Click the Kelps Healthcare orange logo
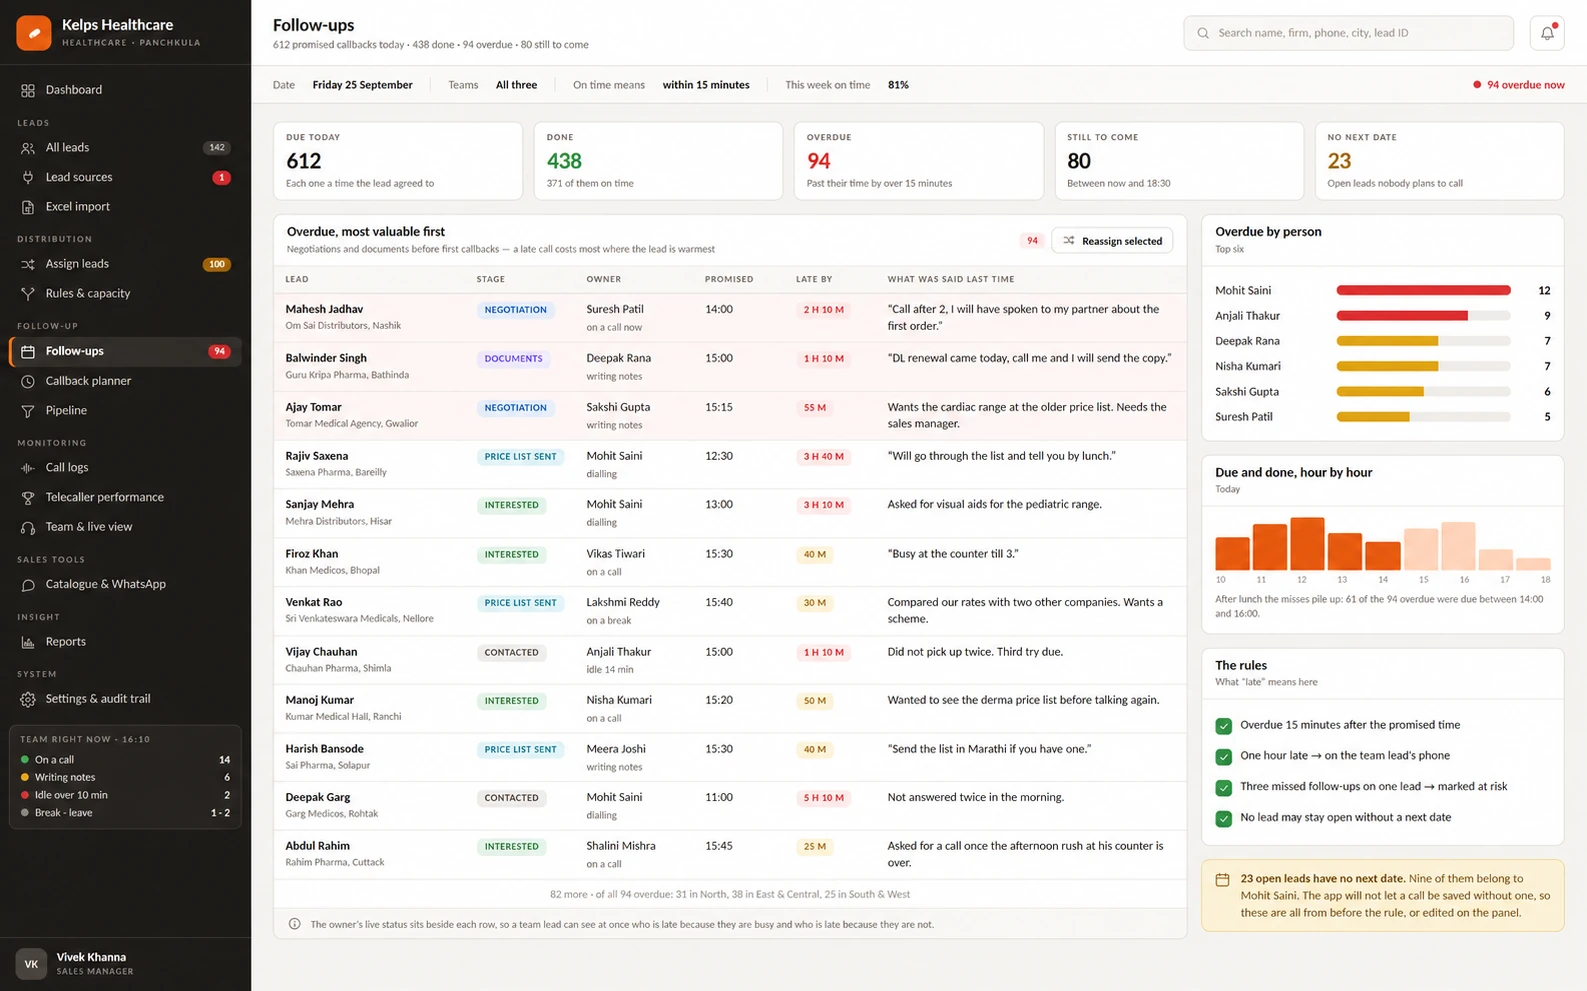Screen dimensions: 1587x991 (34, 33)
